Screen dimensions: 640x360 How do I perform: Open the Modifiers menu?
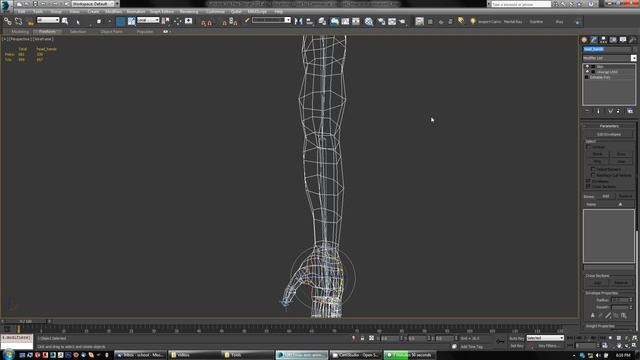tap(113, 12)
